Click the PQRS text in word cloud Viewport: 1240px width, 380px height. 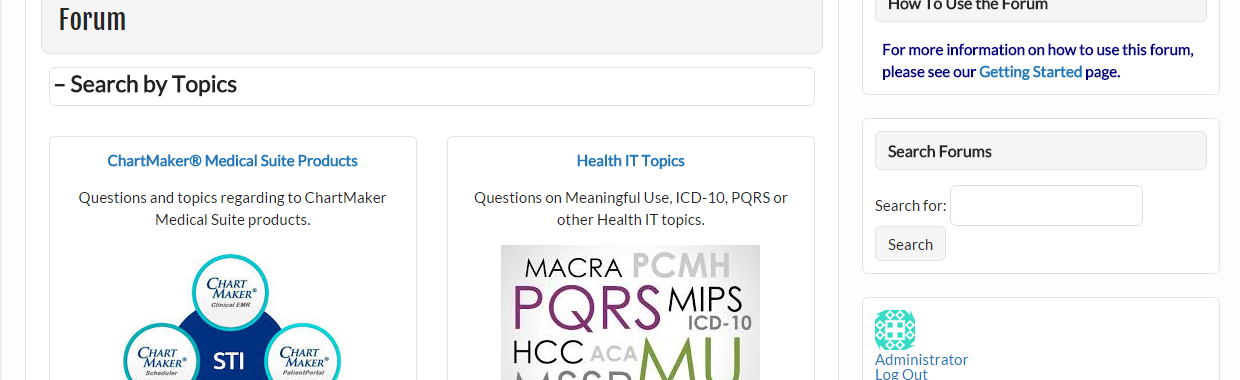point(587,309)
